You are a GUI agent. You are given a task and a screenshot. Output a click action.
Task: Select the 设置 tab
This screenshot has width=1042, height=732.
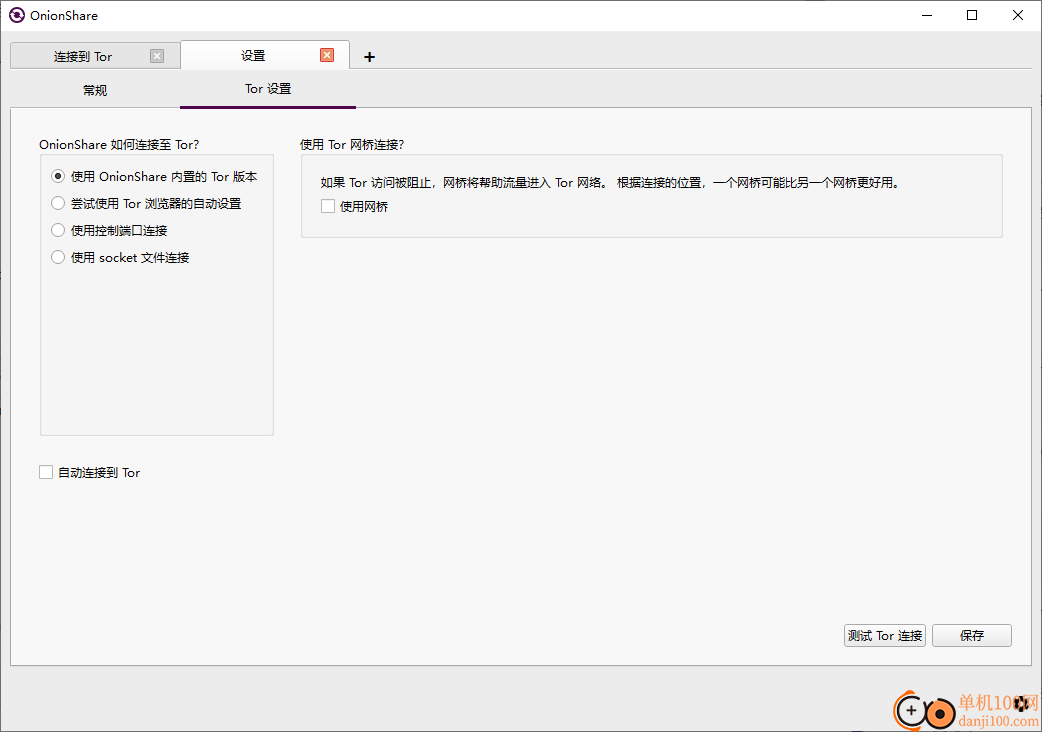pyautogui.click(x=265, y=55)
